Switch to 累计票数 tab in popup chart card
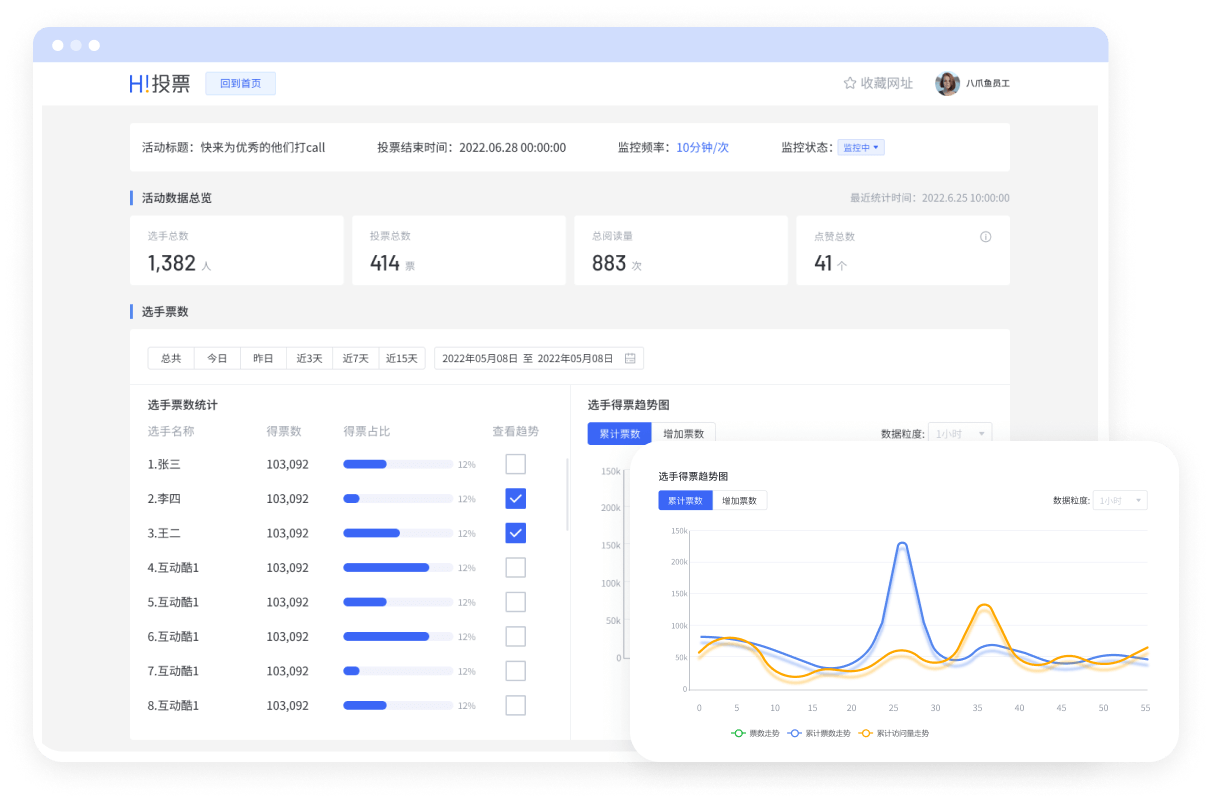This screenshot has width=1213, height=802. 685,500
